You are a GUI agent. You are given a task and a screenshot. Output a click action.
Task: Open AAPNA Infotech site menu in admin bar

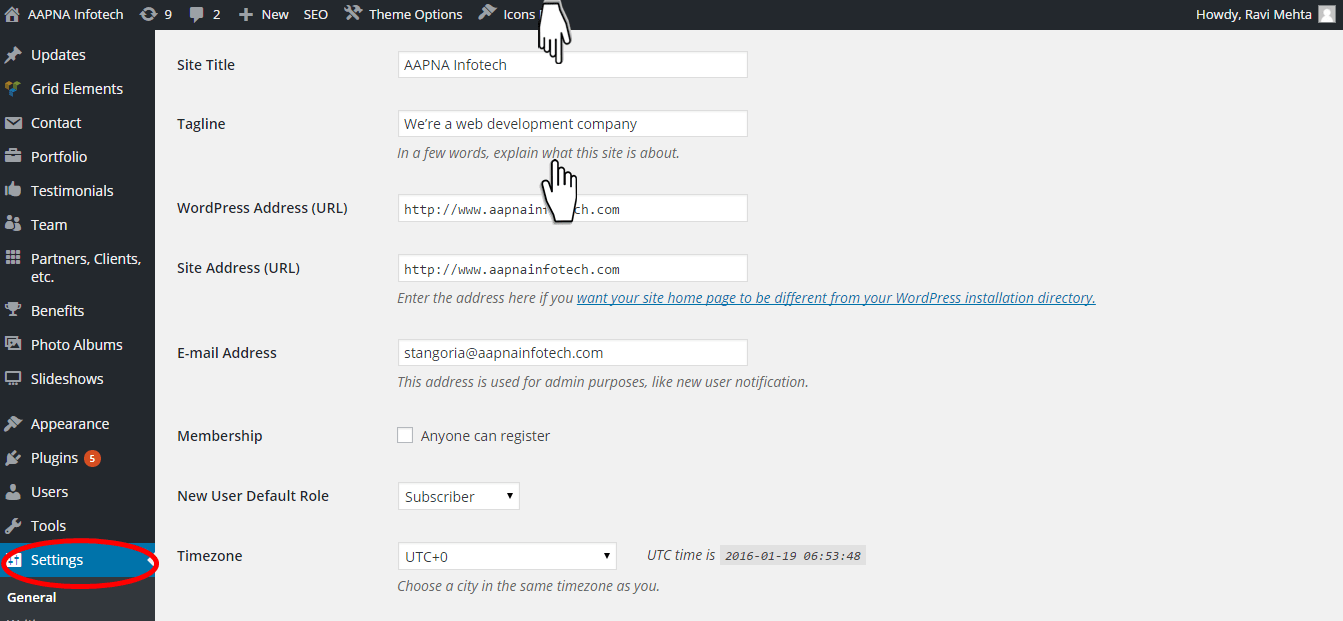point(76,14)
